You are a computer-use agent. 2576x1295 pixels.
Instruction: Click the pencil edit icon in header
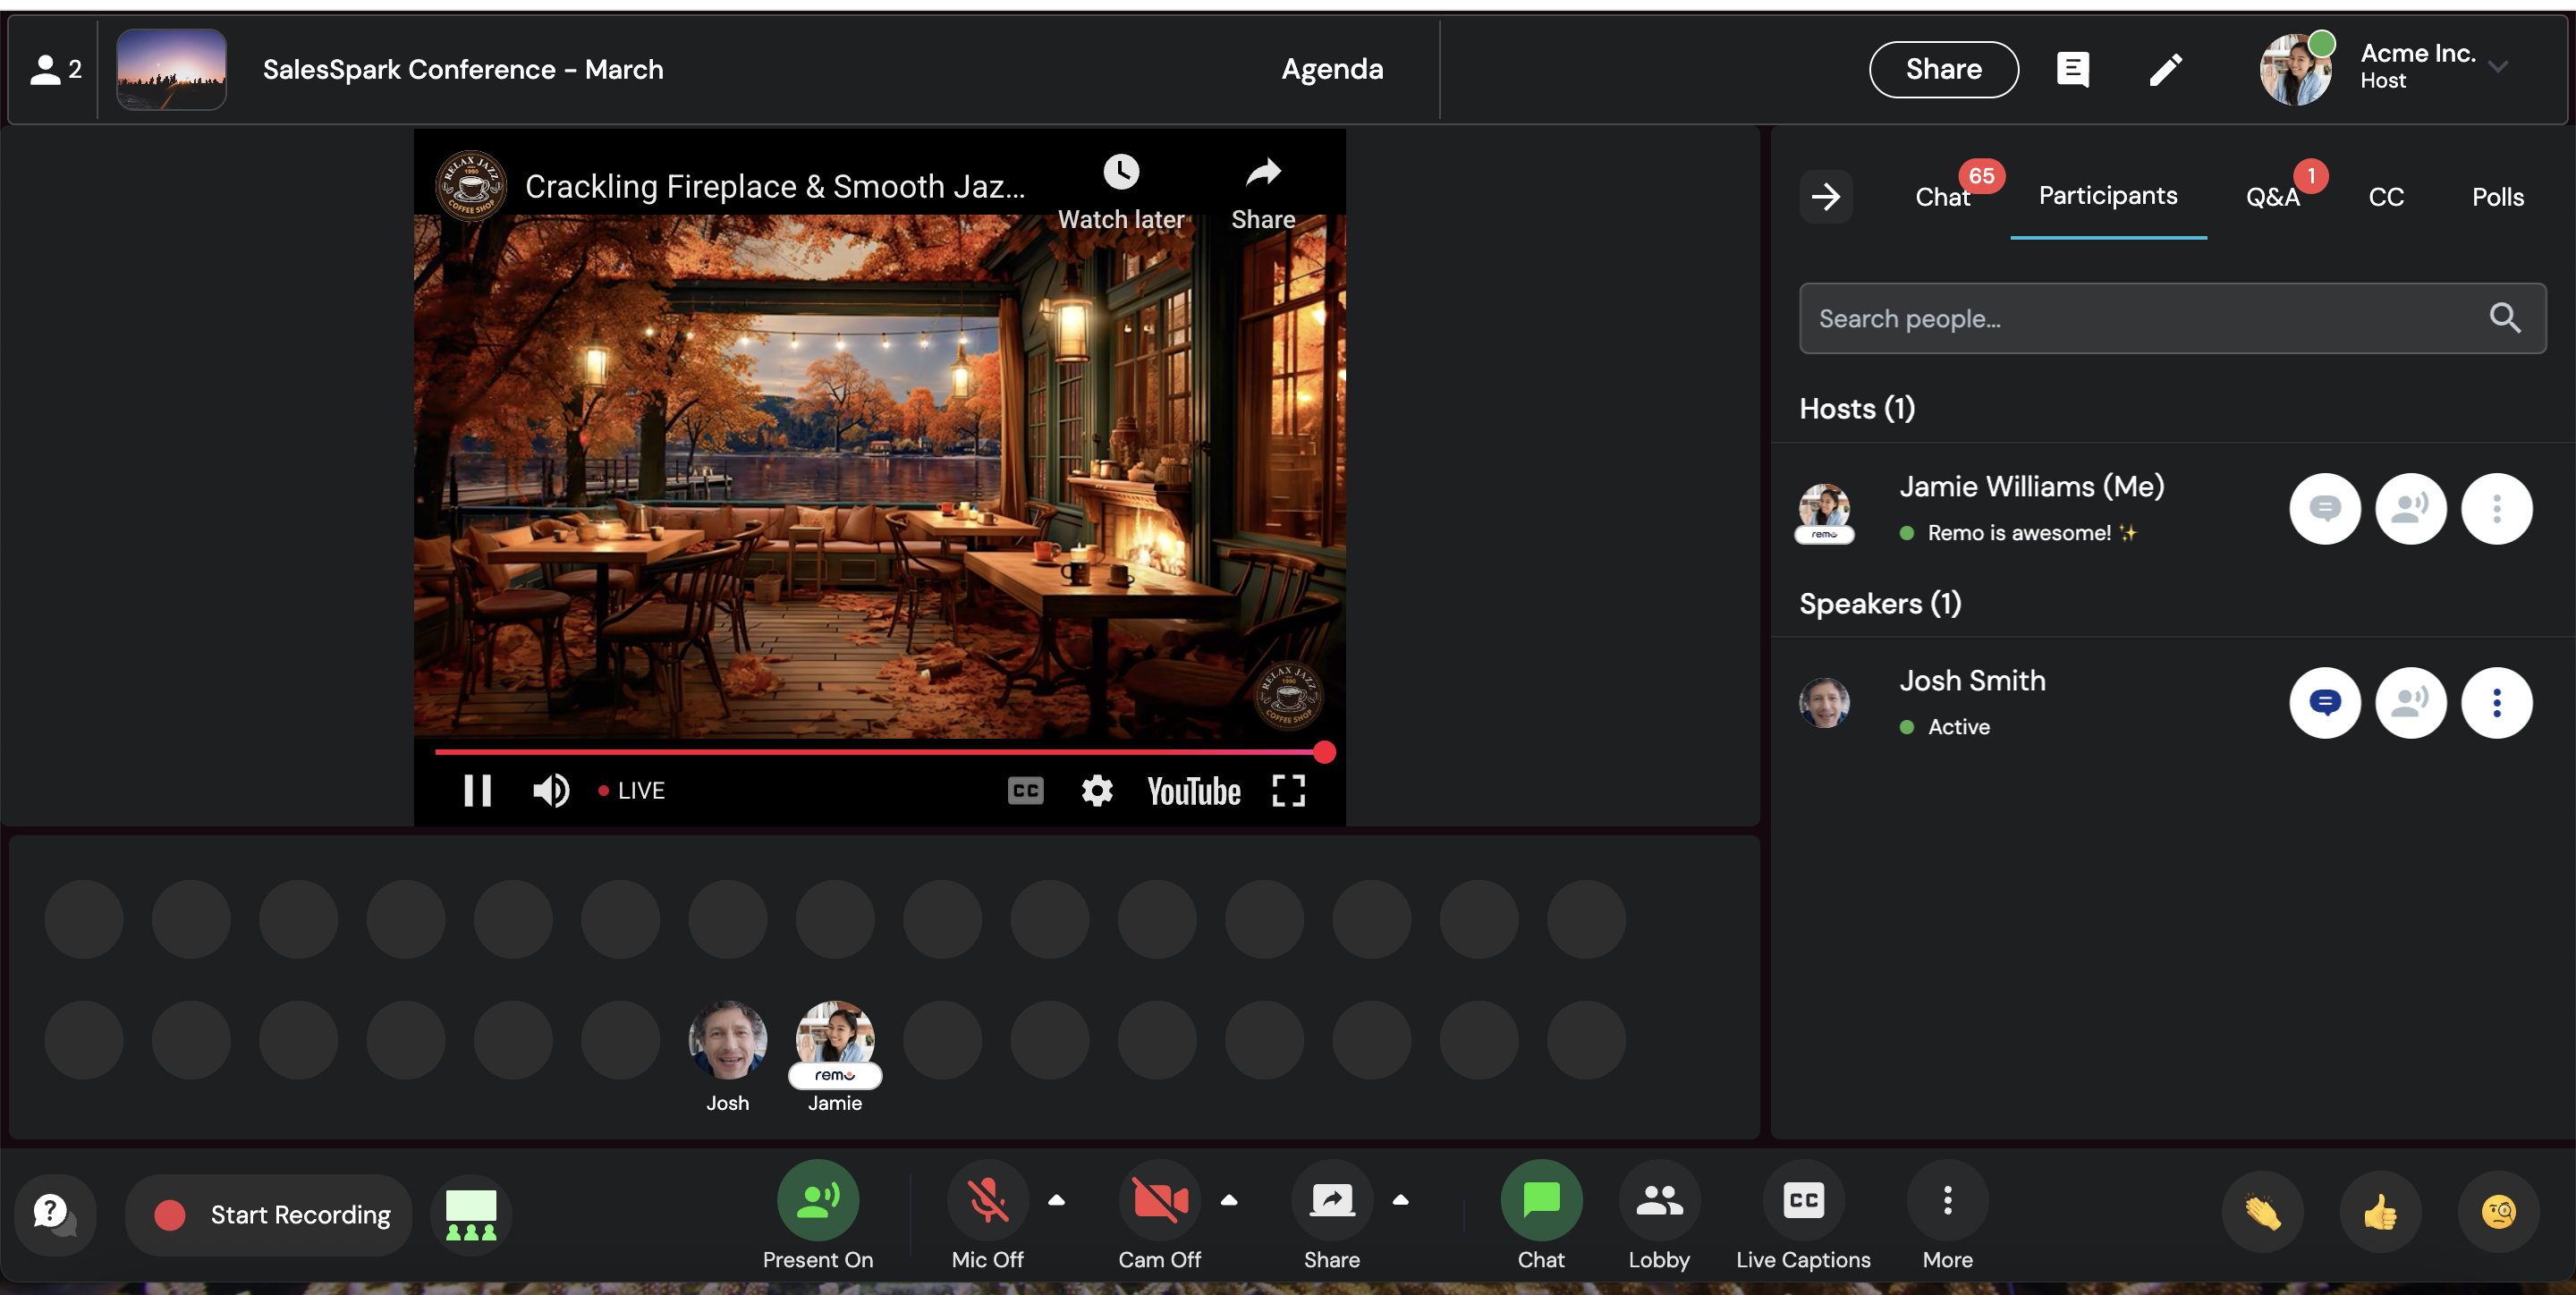(2165, 70)
